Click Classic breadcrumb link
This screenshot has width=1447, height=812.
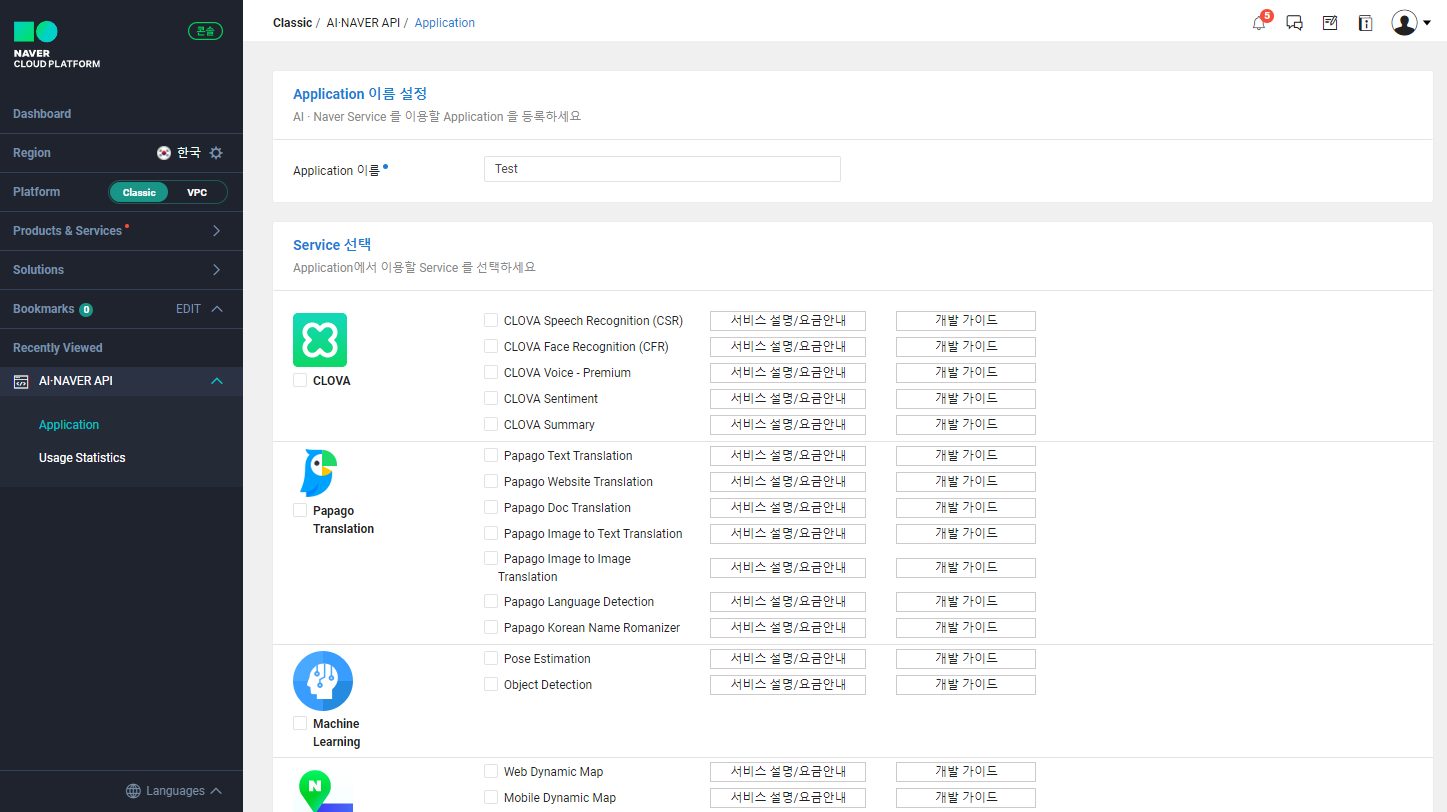pos(293,23)
